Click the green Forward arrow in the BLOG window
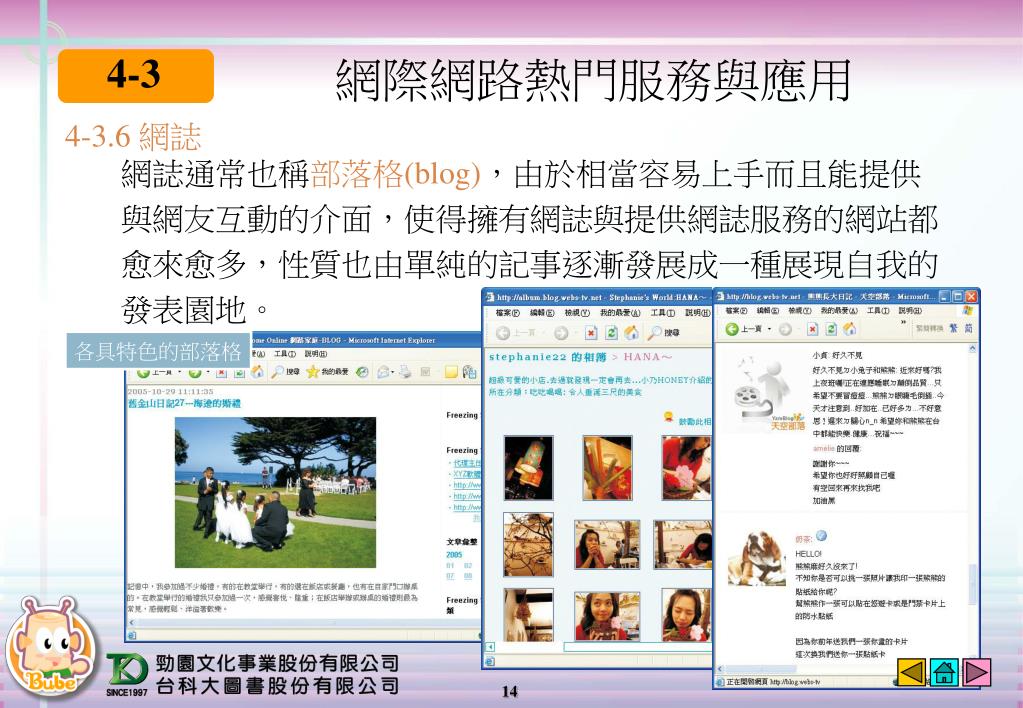 tap(194, 373)
